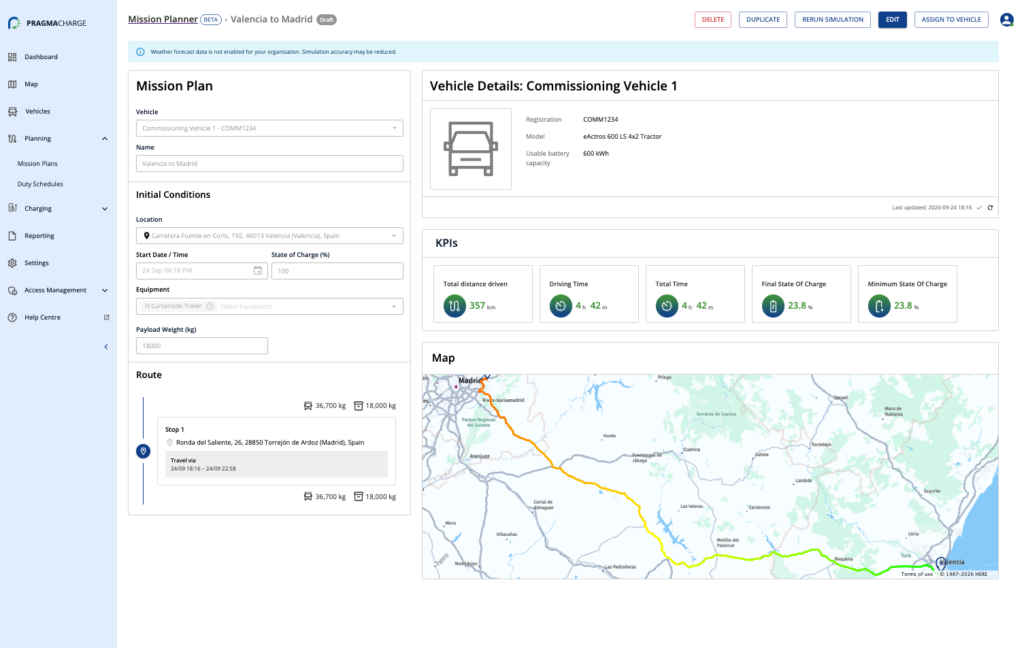Open the calendar date picker icon
This screenshot has width=1024, height=648.
tap(258, 270)
